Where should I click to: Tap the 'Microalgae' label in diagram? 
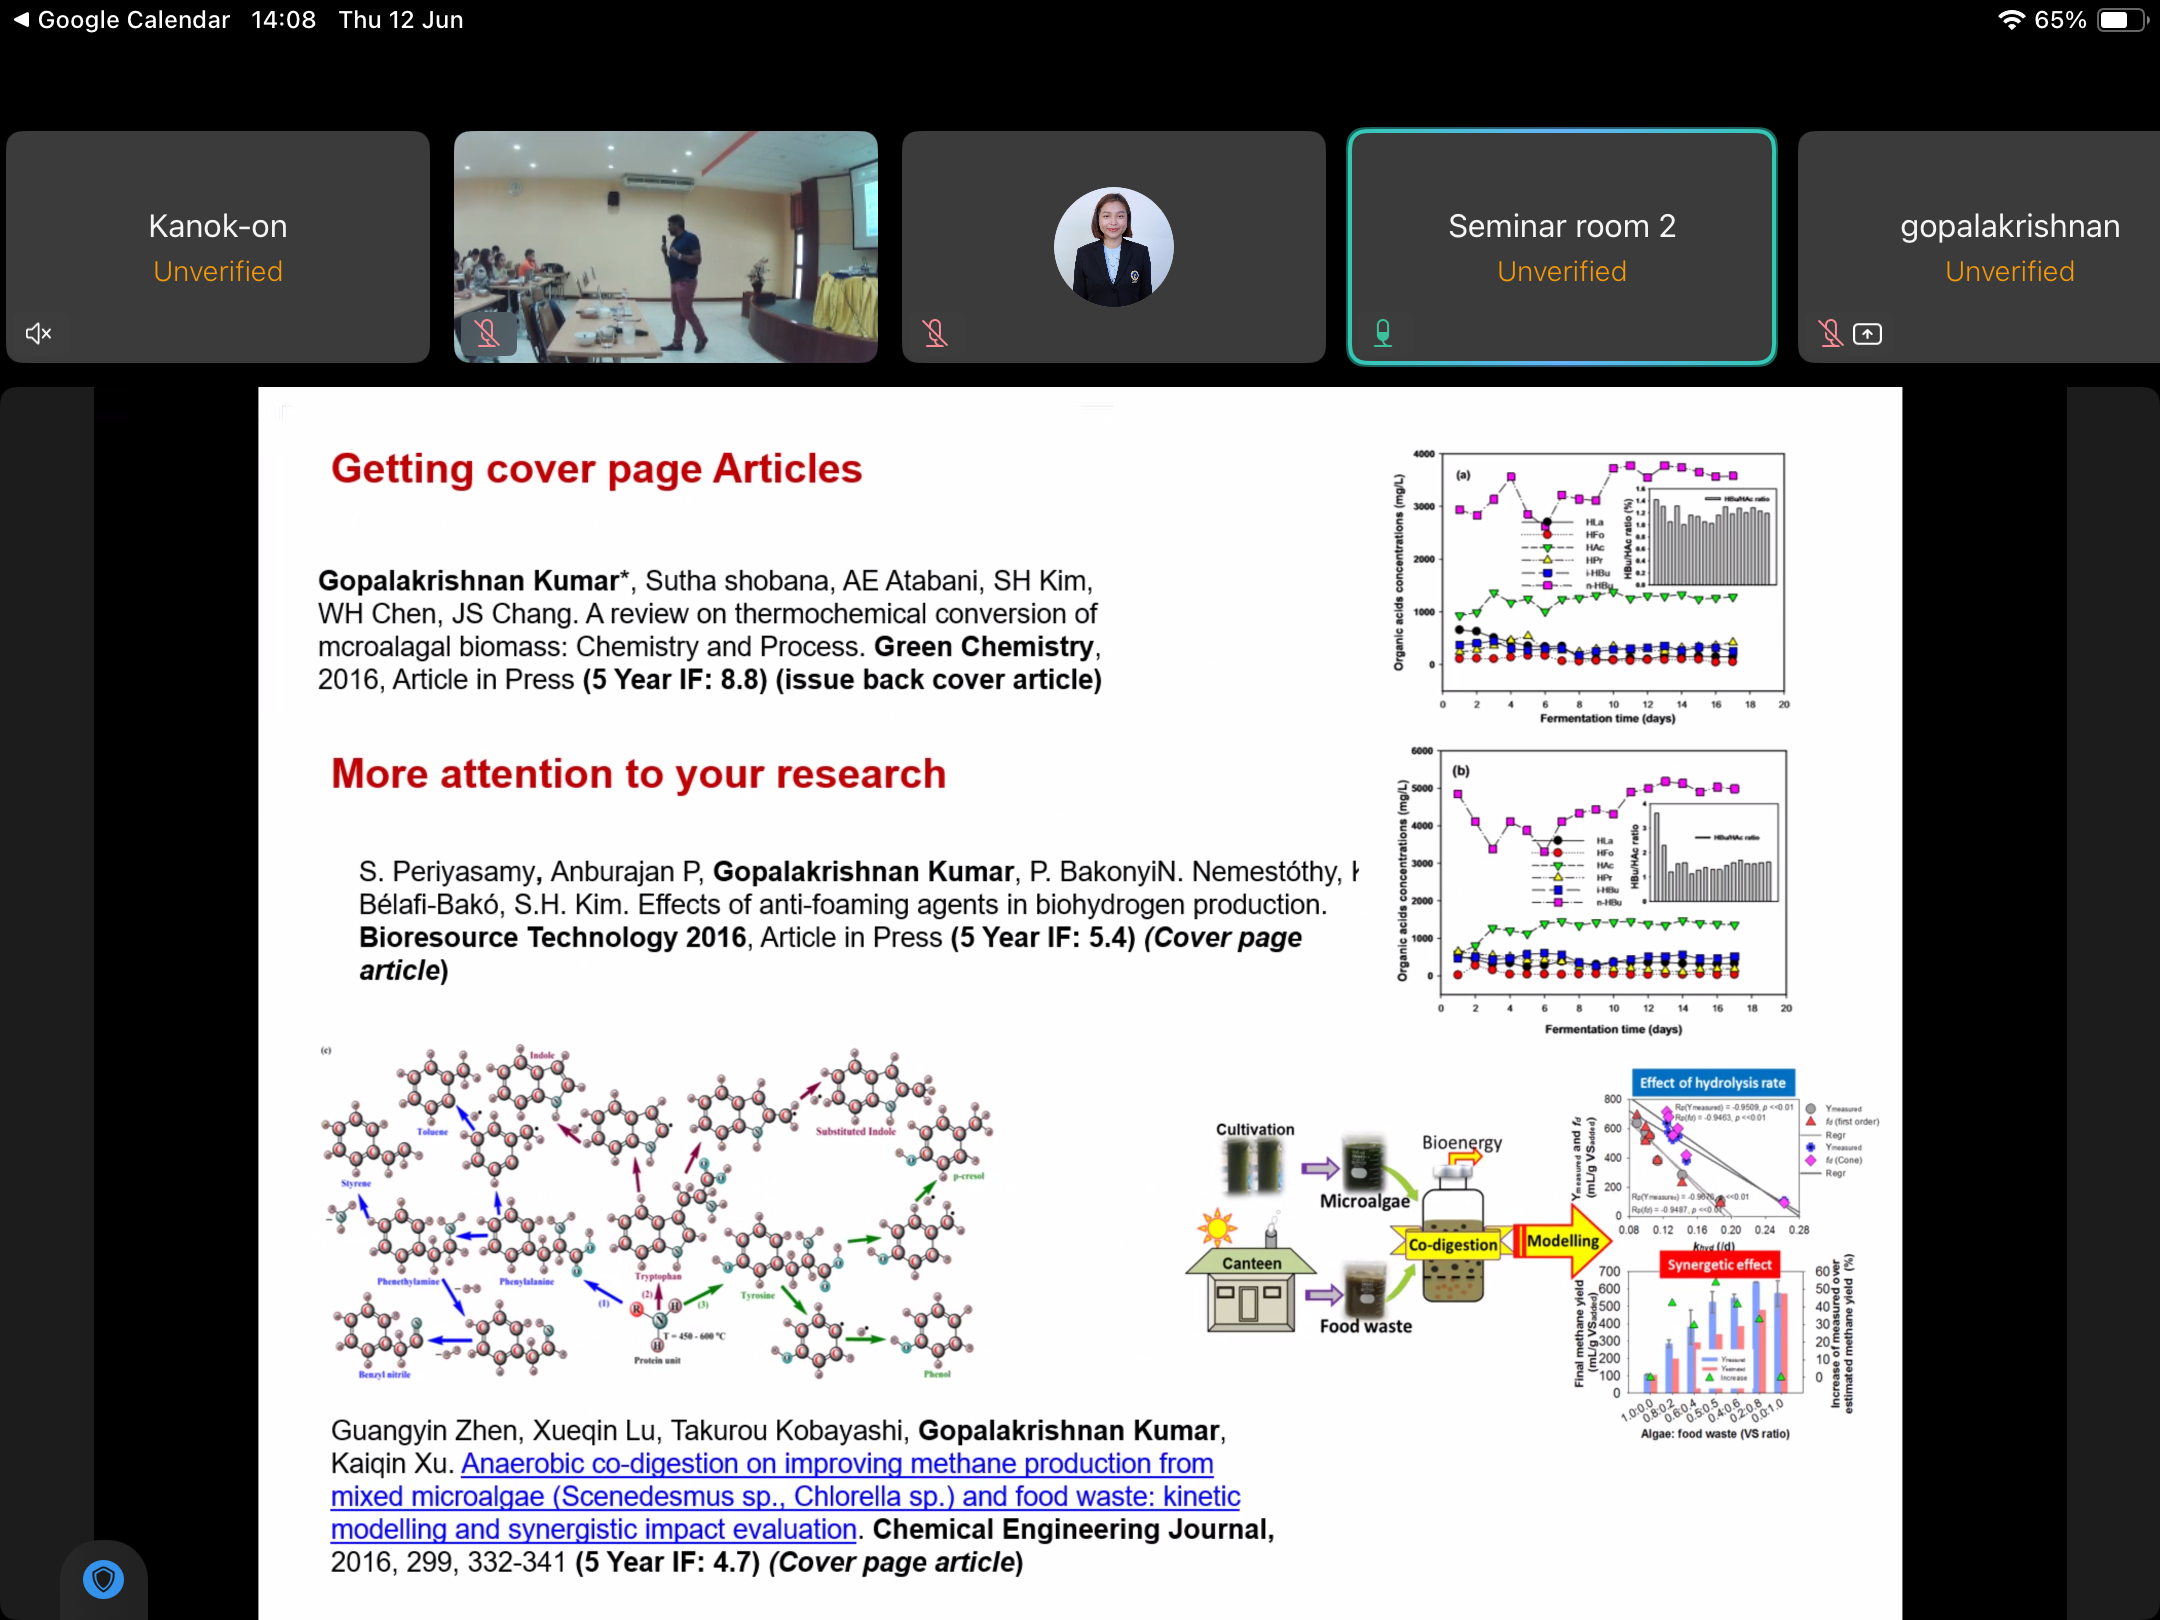coord(1364,1201)
